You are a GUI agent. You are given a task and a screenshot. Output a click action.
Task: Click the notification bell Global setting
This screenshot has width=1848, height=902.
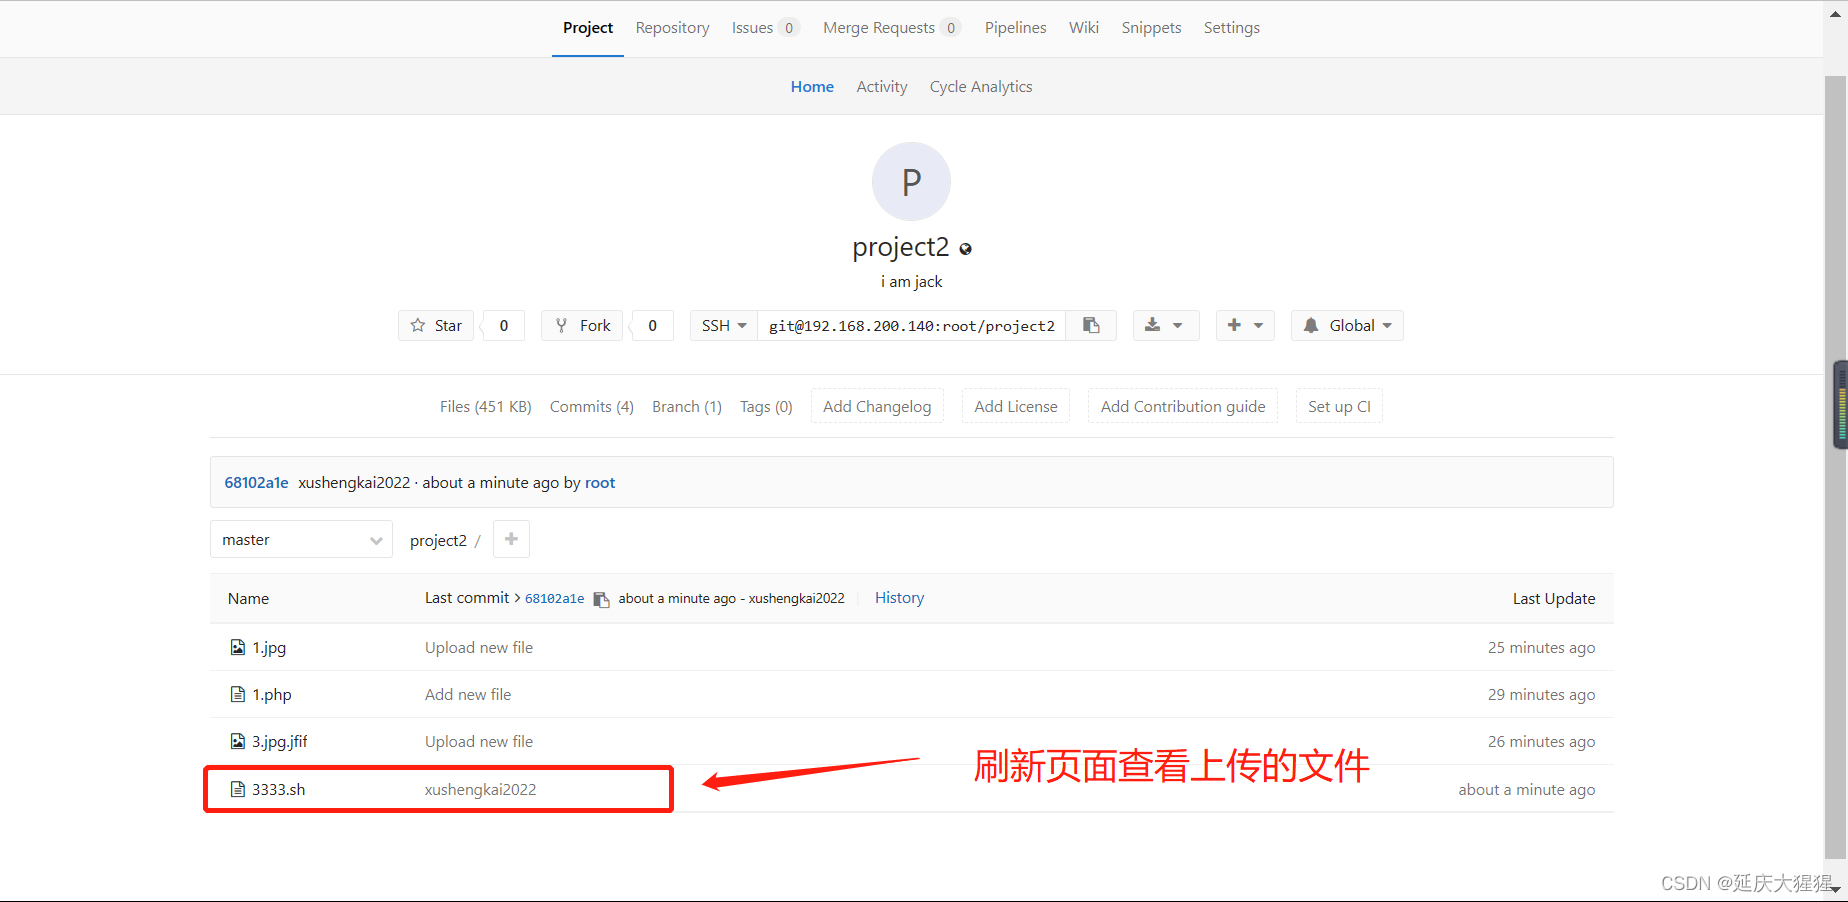point(1311,325)
